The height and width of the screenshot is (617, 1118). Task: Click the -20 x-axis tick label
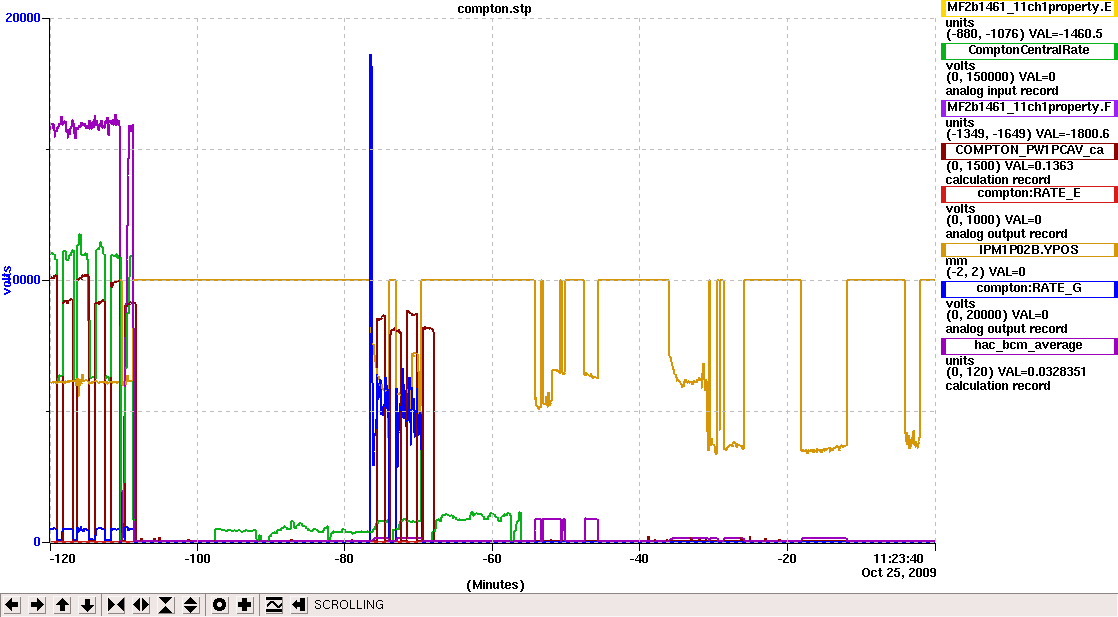(786, 559)
